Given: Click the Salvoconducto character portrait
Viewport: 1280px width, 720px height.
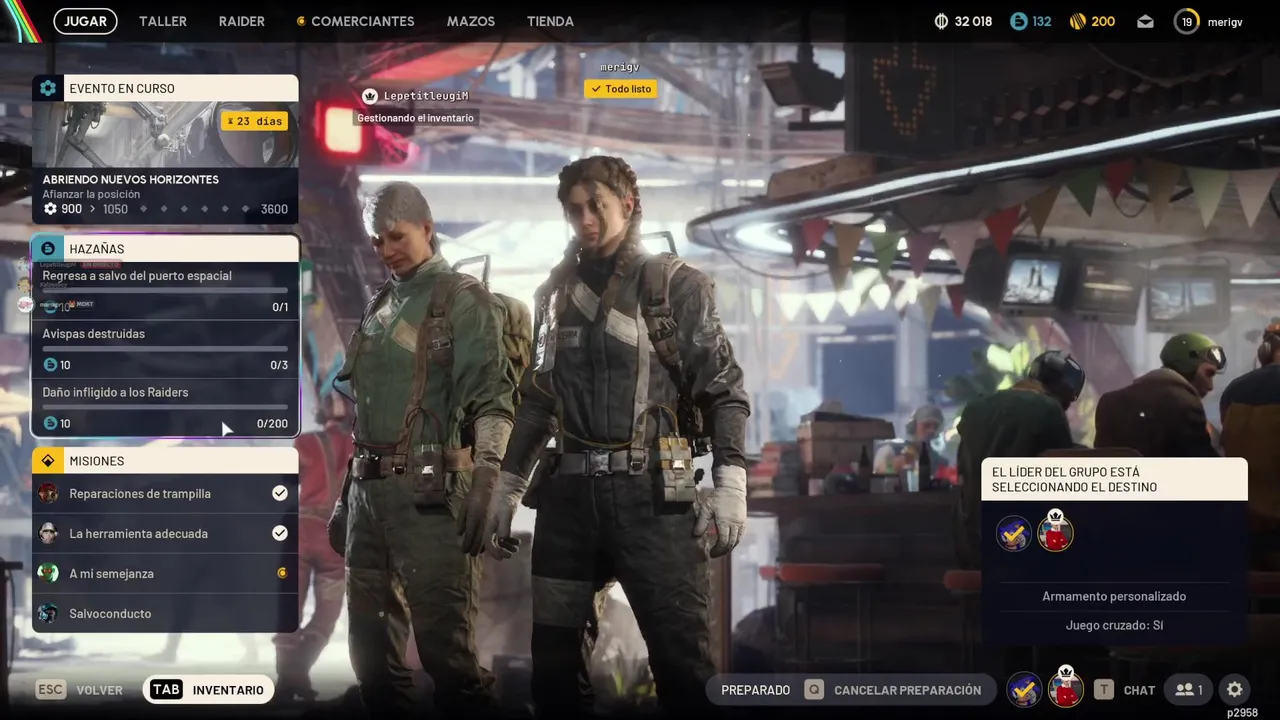Looking at the screenshot, I should (48, 614).
